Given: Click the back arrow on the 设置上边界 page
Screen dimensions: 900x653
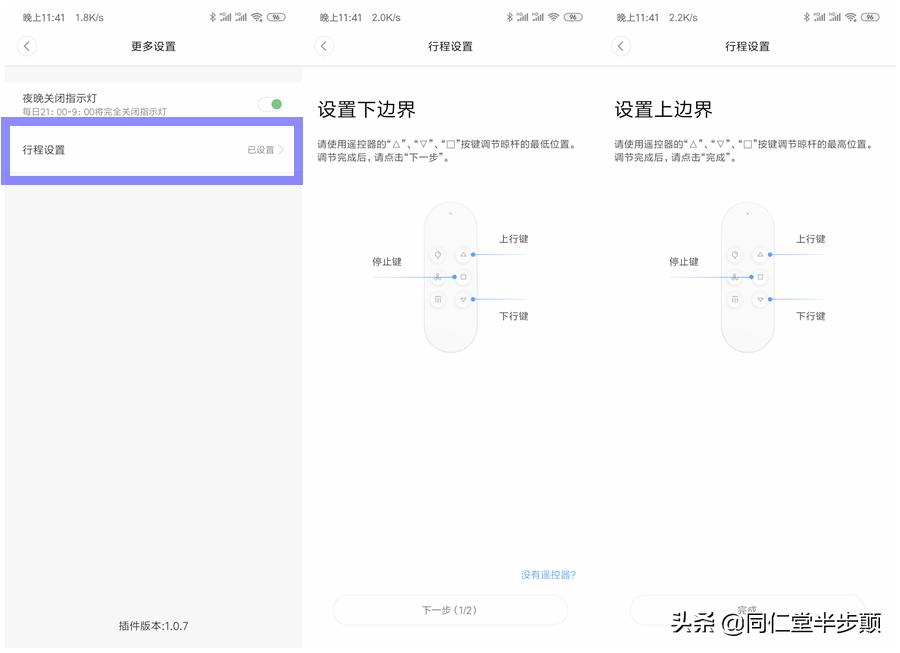Looking at the screenshot, I should pyautogui.click(x=620, y=46).
